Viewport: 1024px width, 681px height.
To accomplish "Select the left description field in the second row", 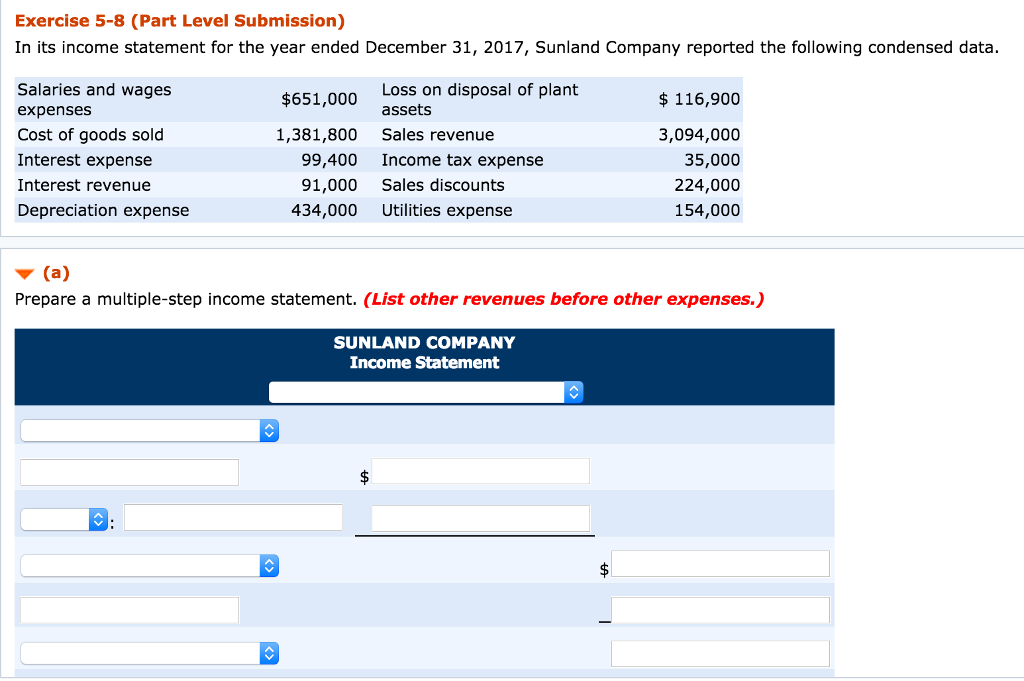I will tap(128, 471).
